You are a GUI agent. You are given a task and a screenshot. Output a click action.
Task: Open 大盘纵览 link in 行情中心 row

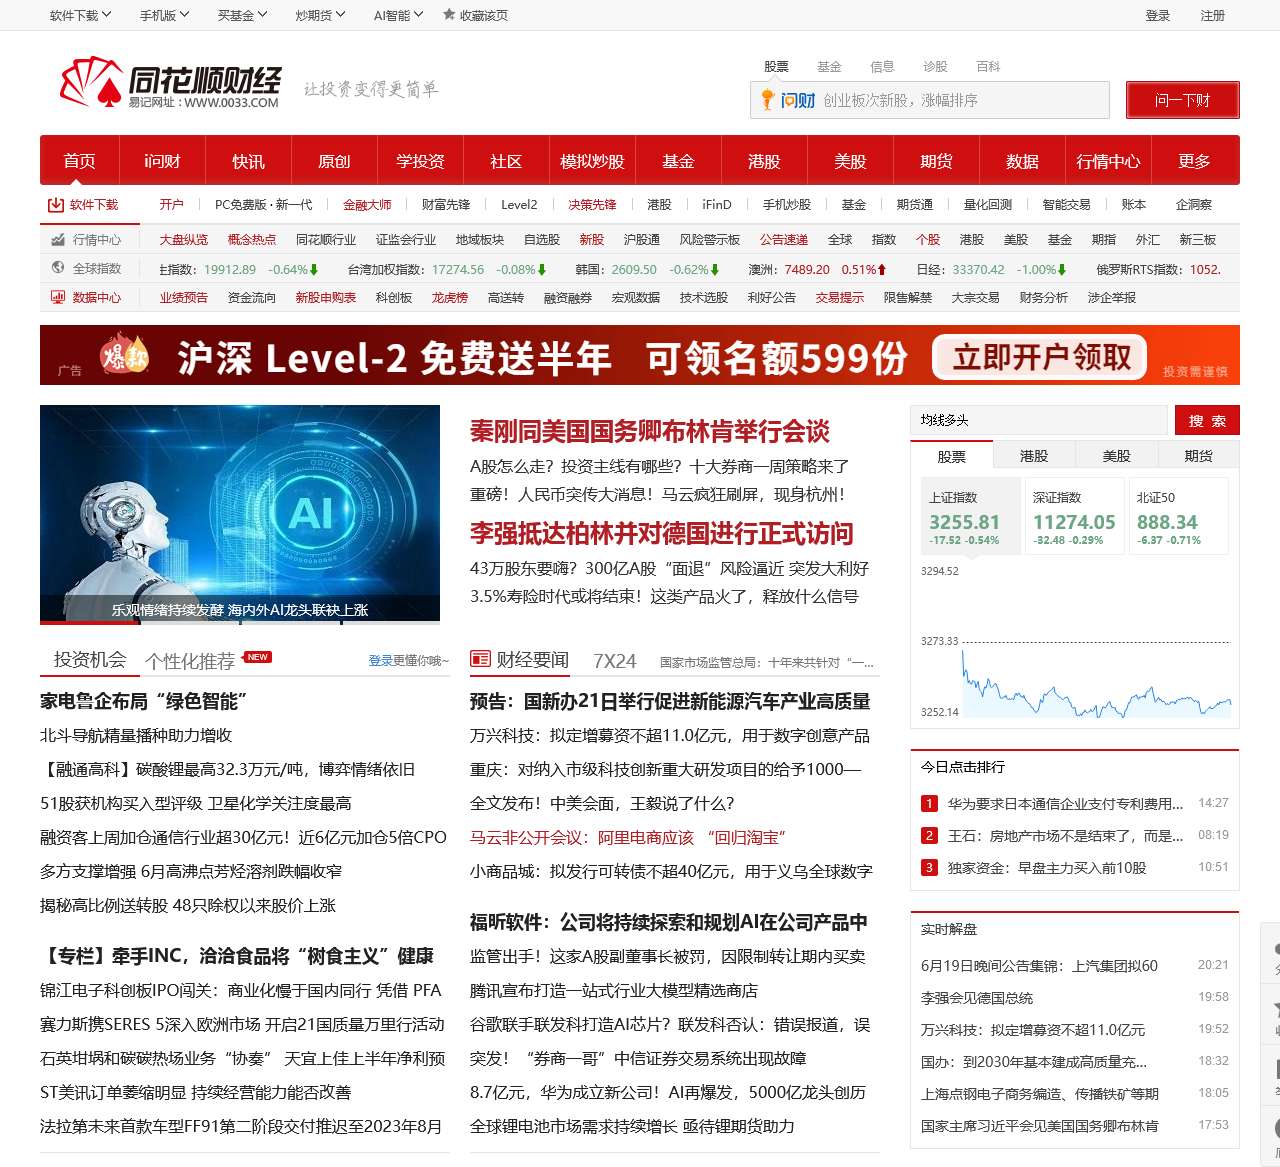(x=184, y=240)
